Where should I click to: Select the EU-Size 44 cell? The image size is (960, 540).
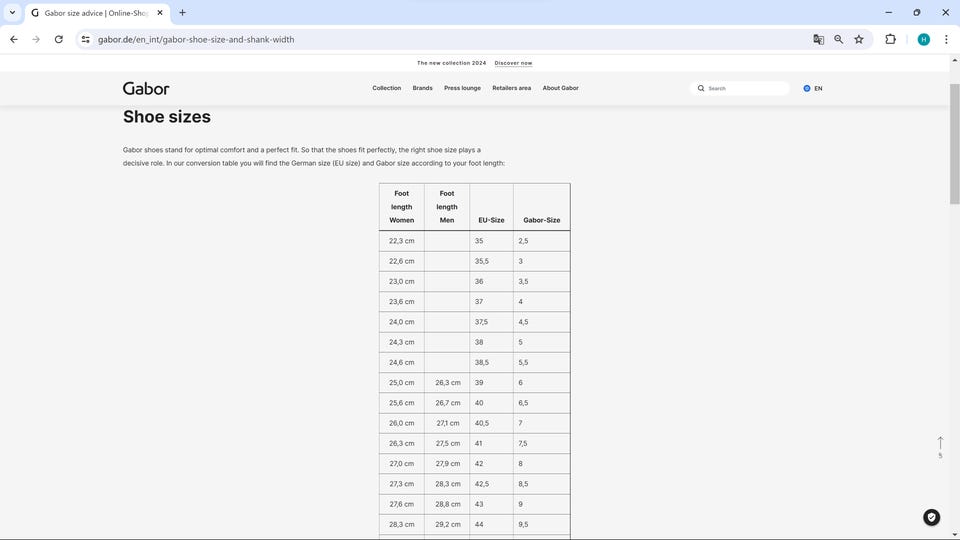pos(492,523)
